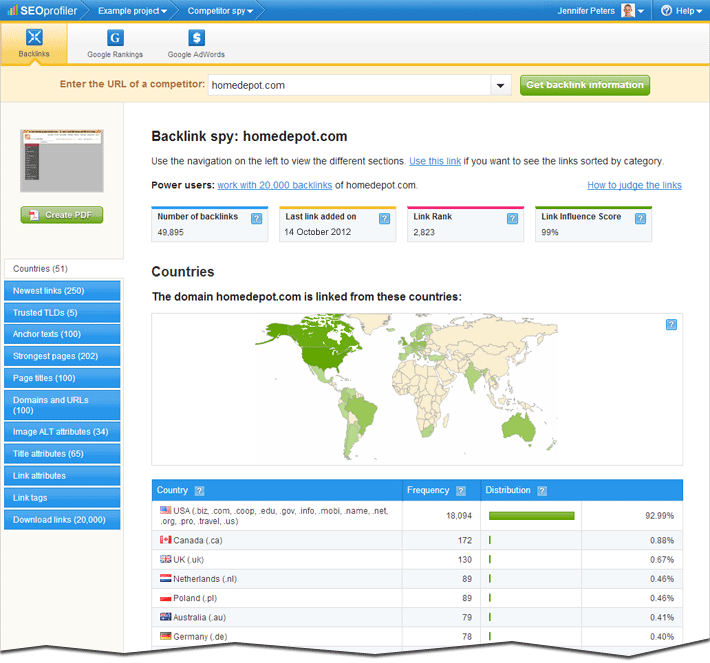The height and width of the screenshot is (663, 710).
Task: Open Title attributes (65) section
Action: point(62,454)
